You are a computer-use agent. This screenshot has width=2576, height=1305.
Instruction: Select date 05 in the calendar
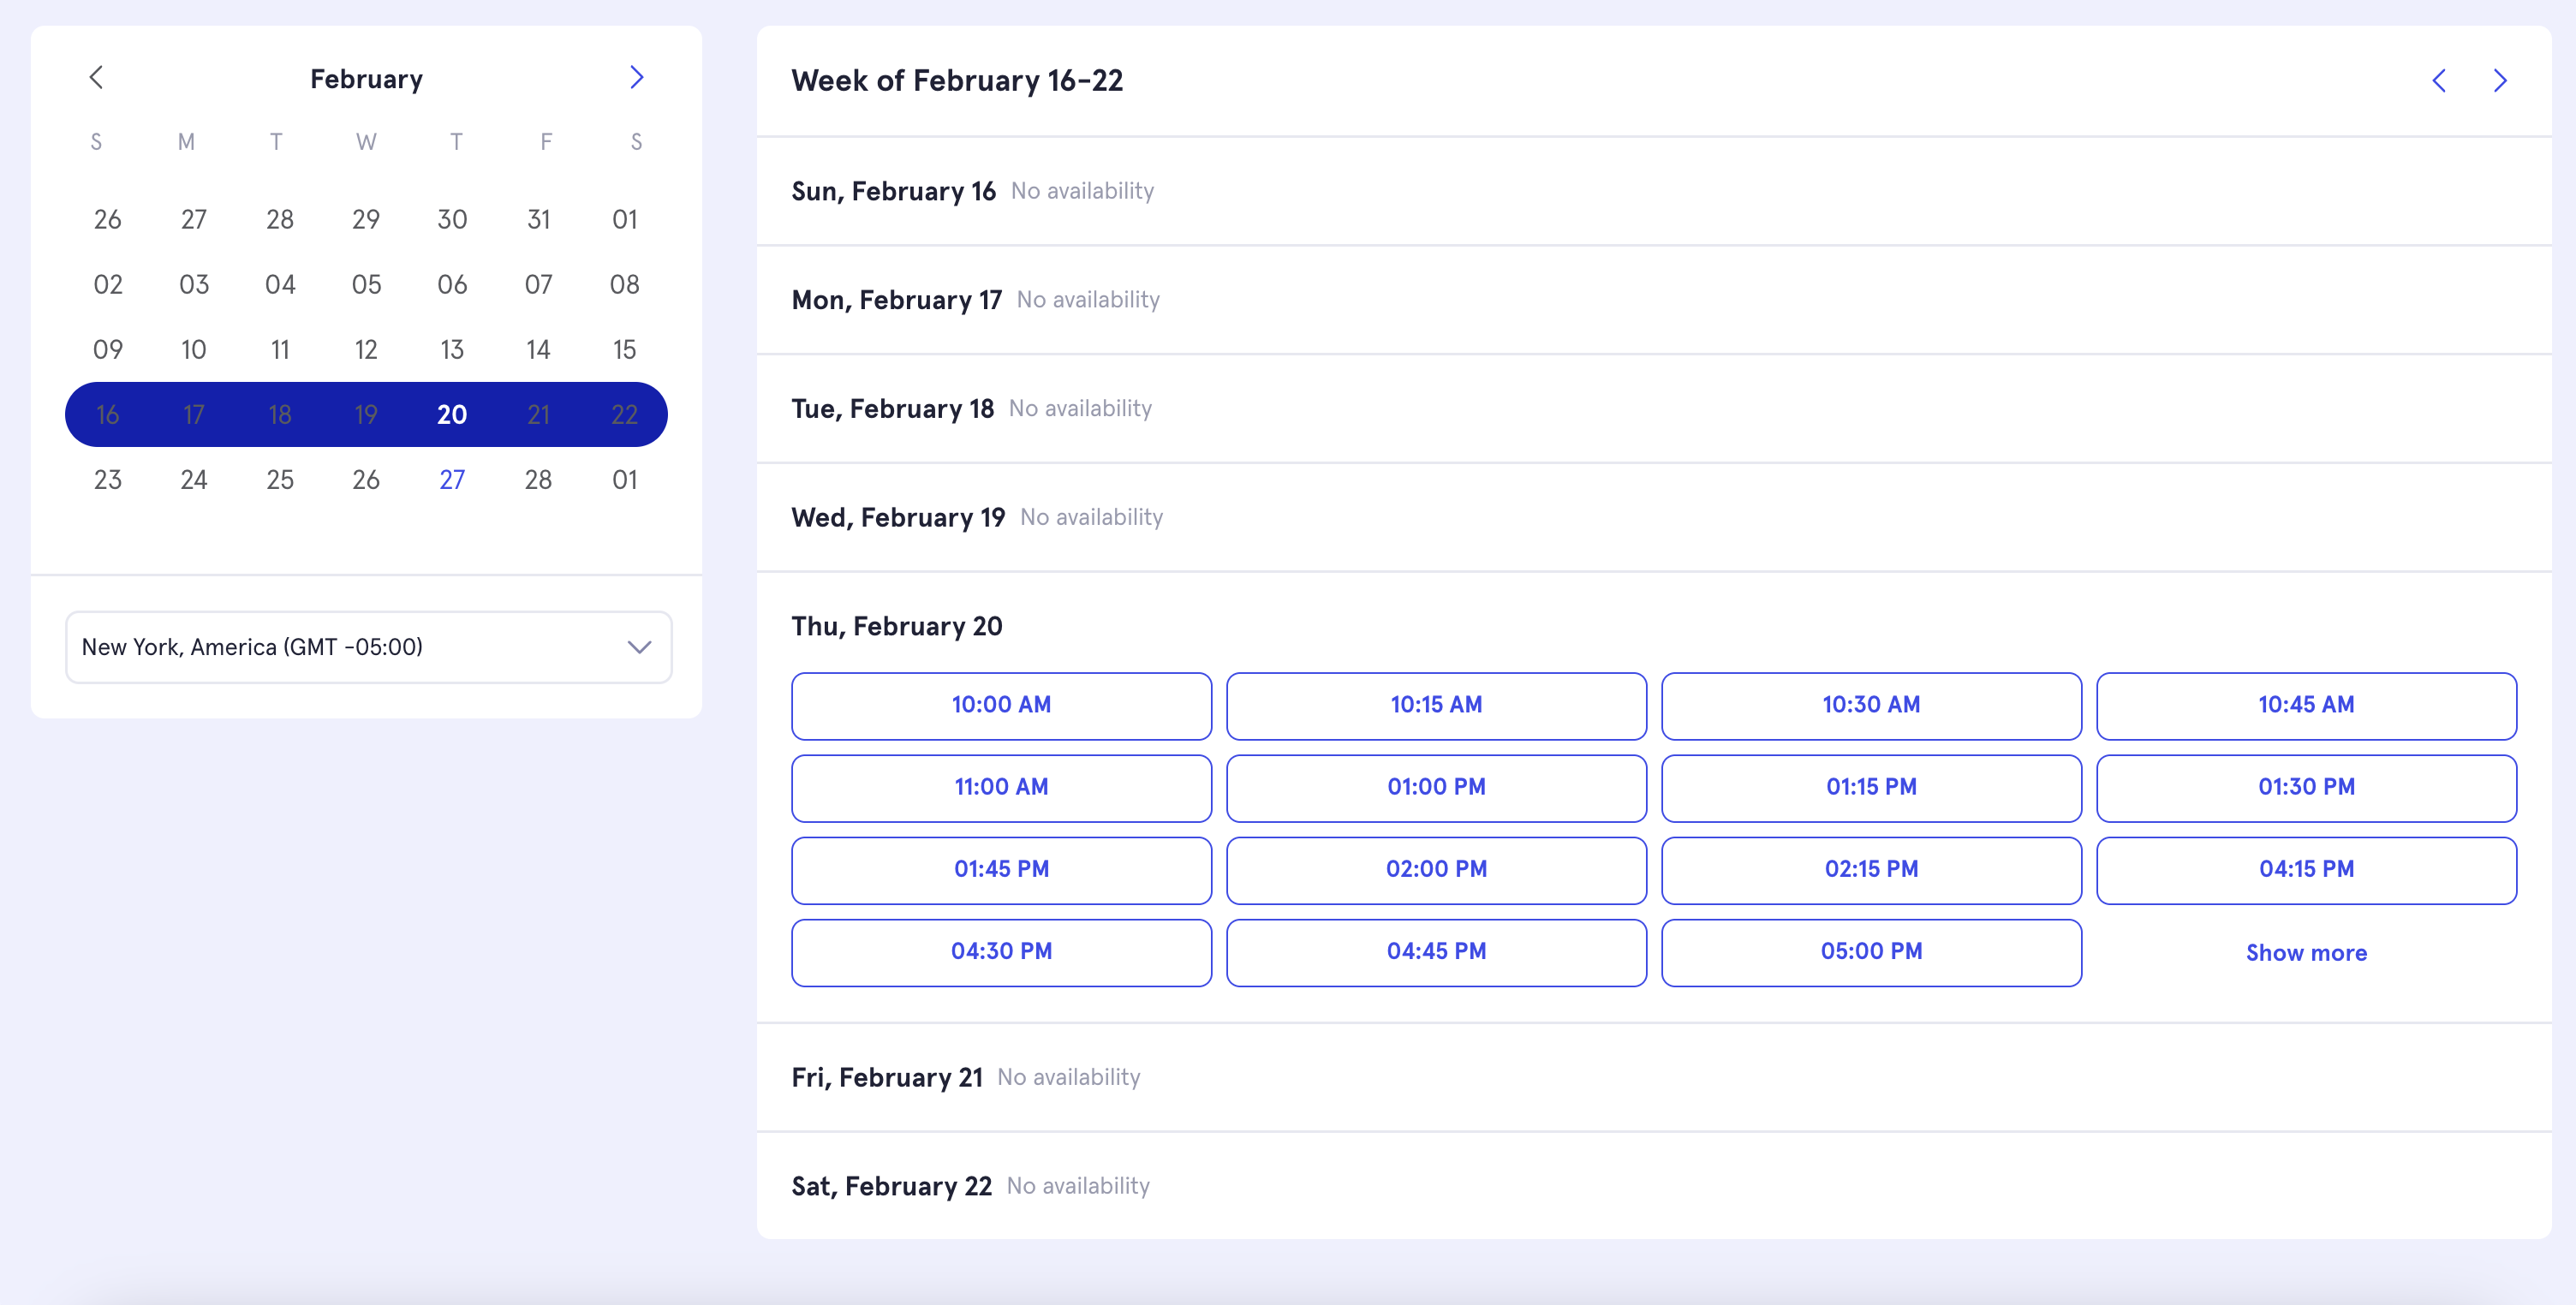pos(366,285)
